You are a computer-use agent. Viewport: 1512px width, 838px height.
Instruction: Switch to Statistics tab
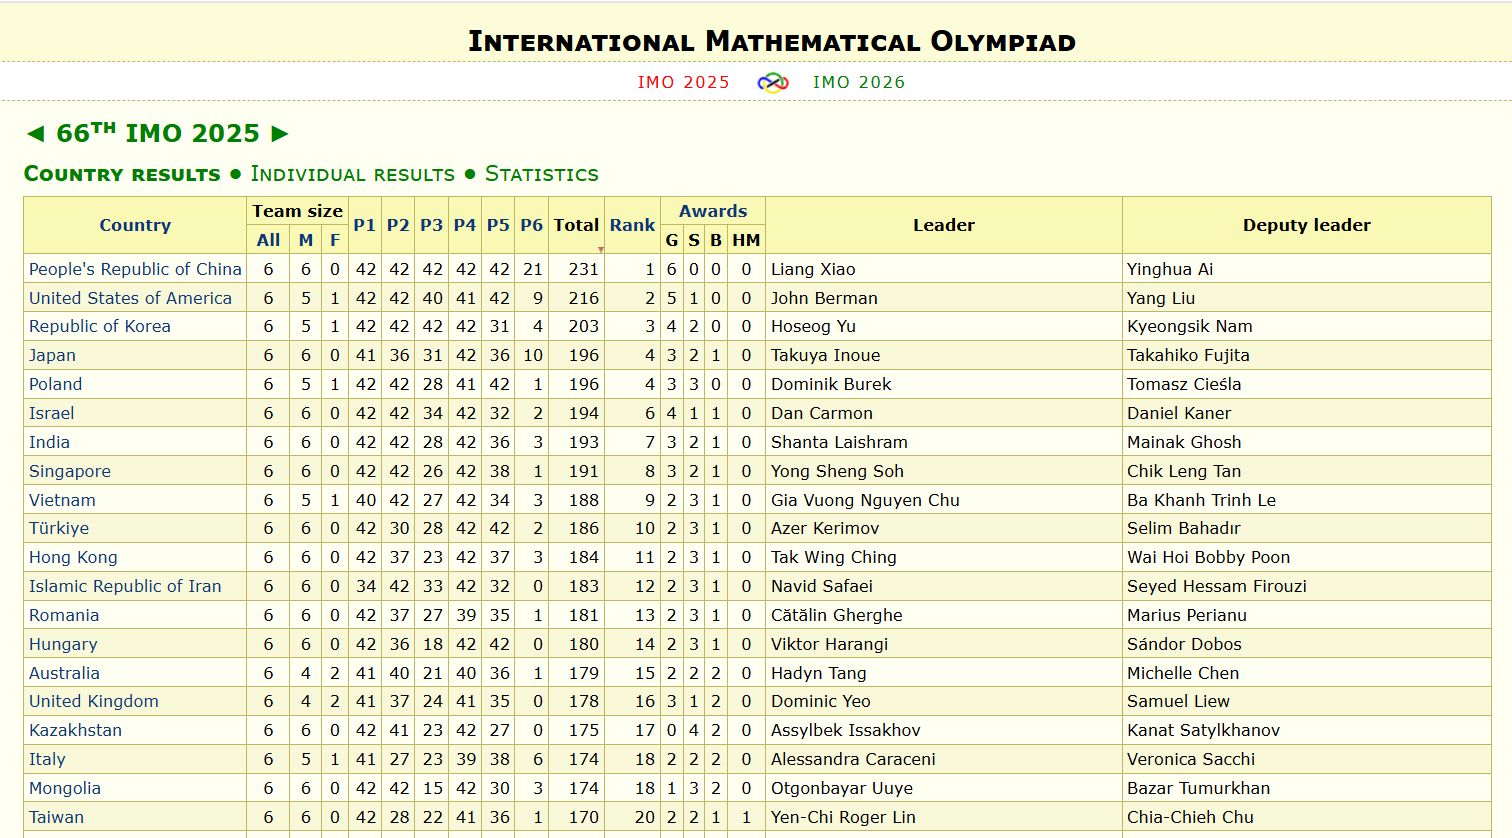click(541, 174)
